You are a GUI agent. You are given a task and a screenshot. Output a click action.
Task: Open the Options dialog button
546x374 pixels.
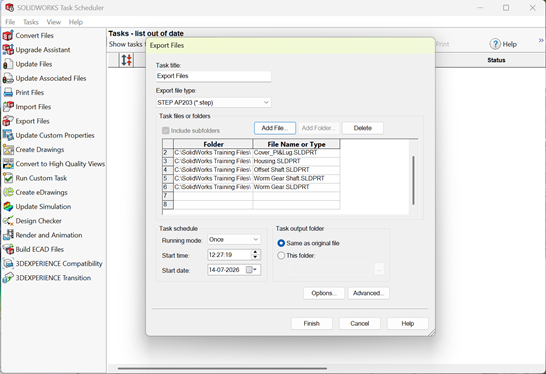tap(324, 293)
